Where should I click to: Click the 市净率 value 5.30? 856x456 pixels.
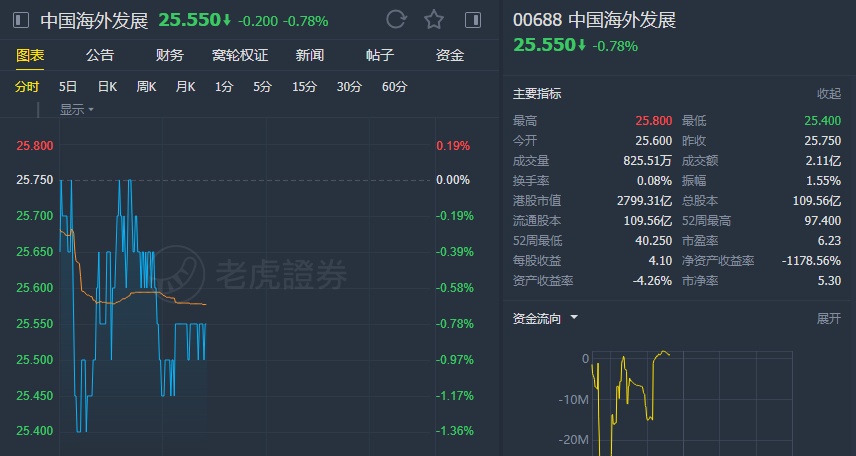[x=830, y=281]
